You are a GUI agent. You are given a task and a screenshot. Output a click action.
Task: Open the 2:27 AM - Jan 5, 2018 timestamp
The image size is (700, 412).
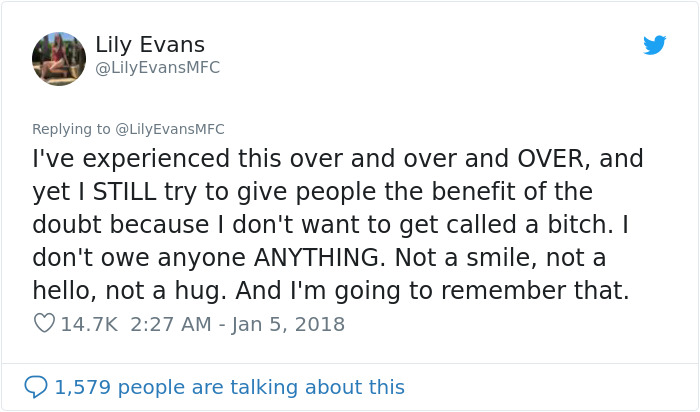[236, 325]
